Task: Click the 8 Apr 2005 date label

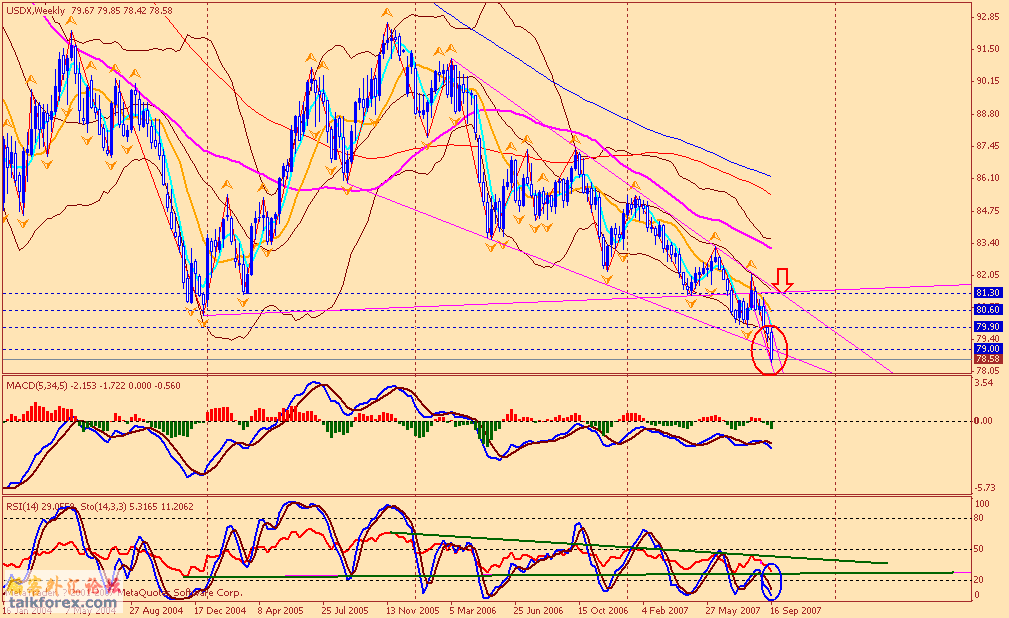Action: click(x=281, y=610)
